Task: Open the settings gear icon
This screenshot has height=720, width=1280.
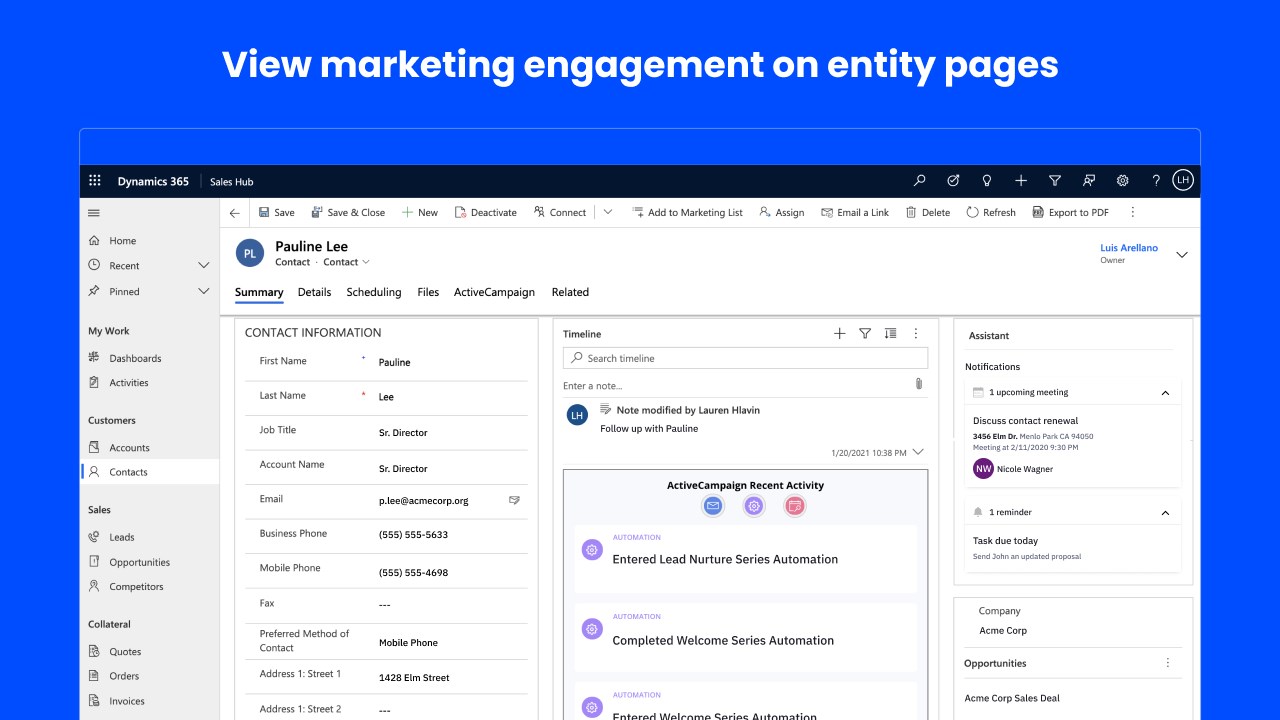Action: (1123, 181)
